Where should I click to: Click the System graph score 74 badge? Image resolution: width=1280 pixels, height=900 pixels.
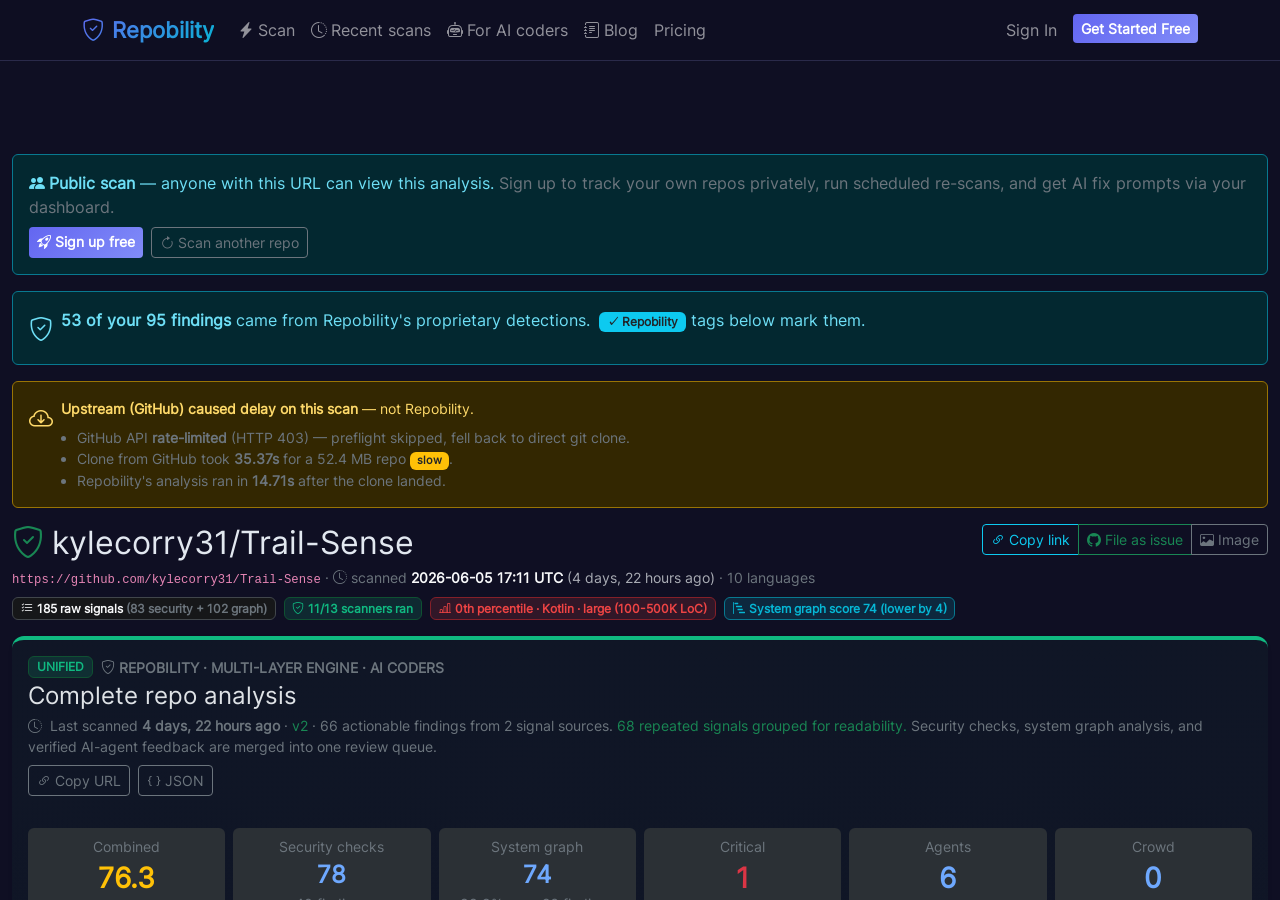coord(839,608)
